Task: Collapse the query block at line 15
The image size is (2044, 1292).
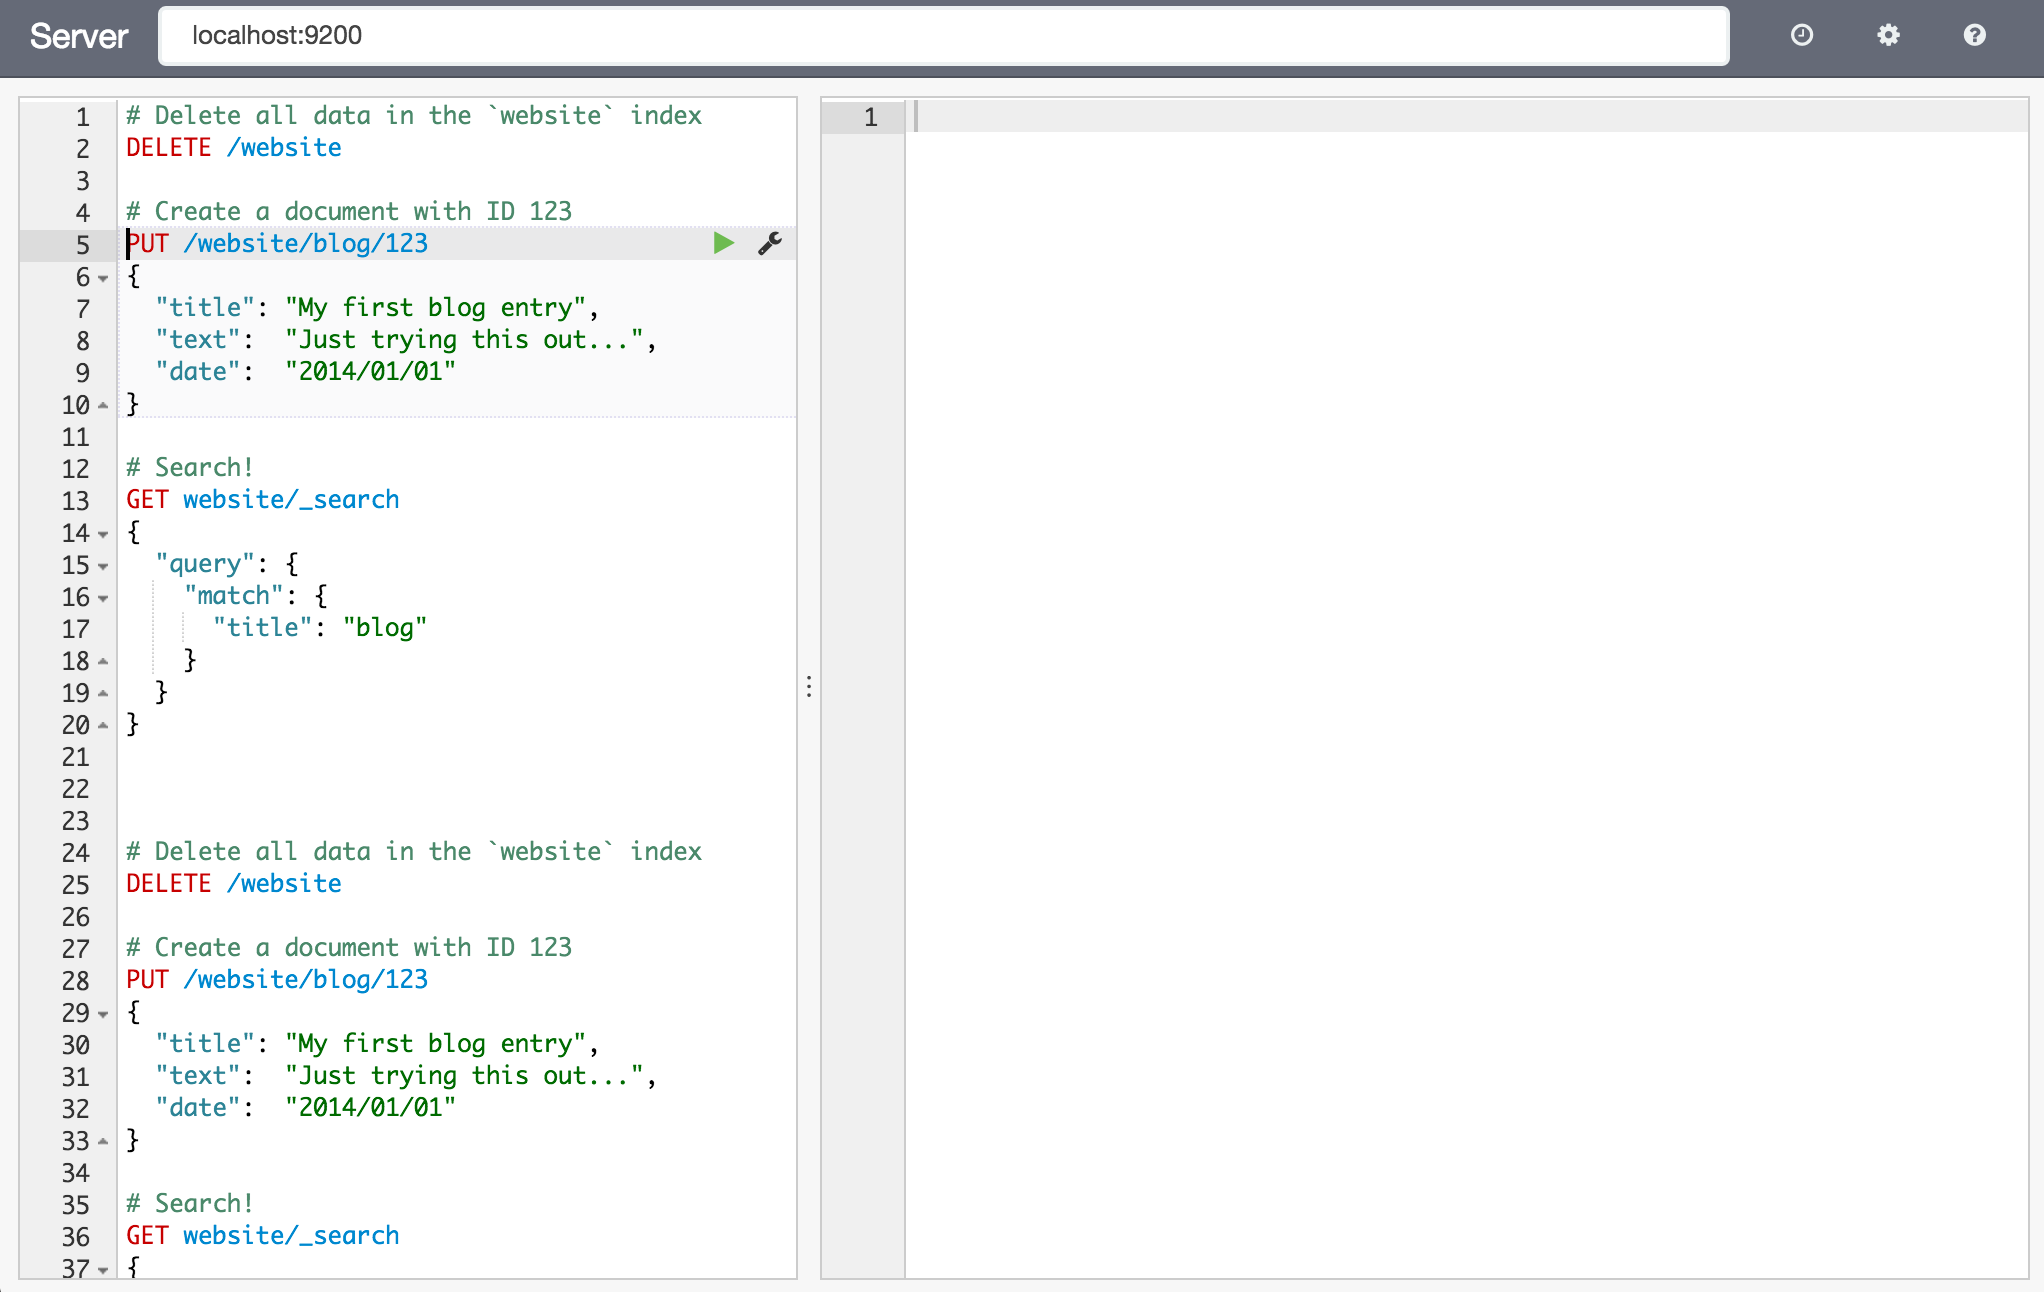Action: [102, 565]
